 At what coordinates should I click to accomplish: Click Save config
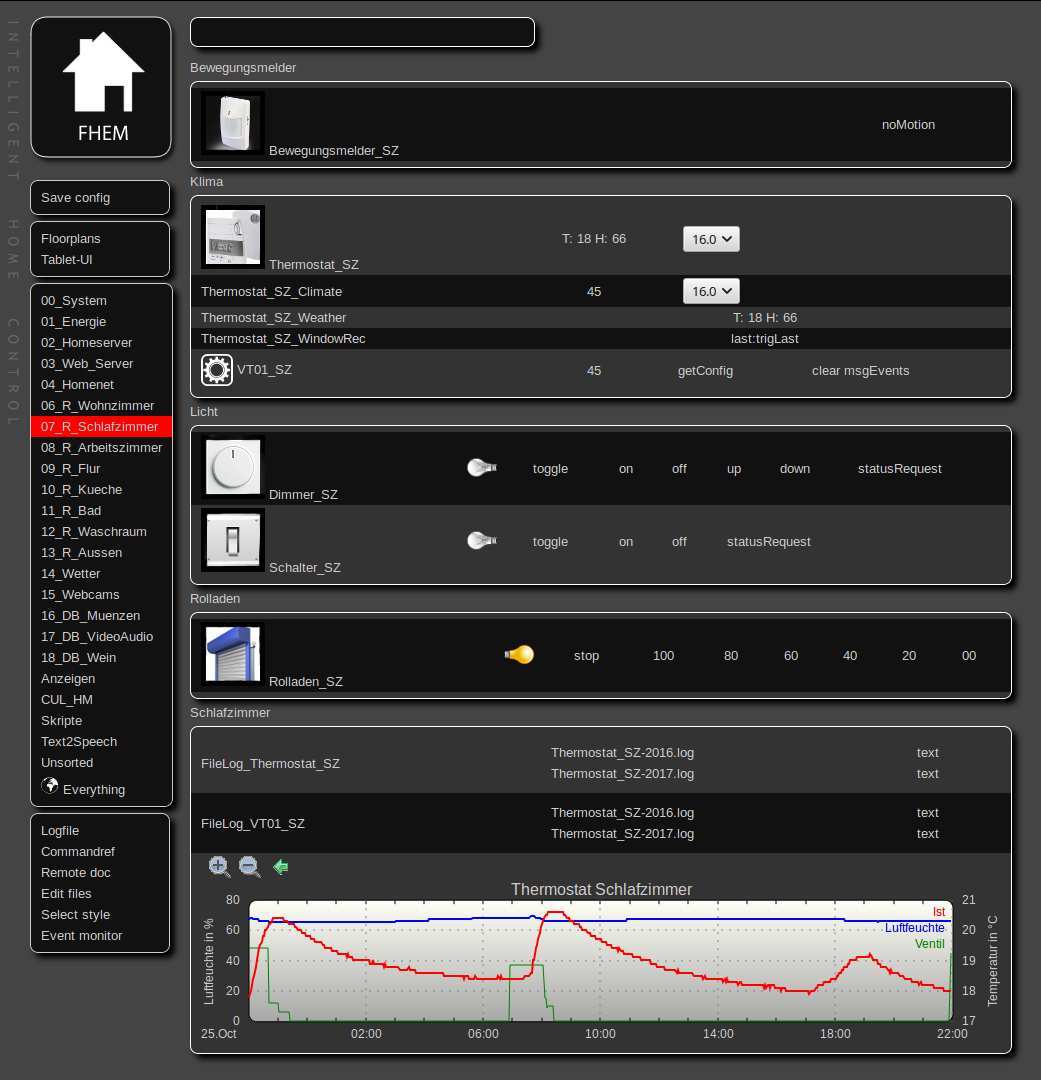76,198
